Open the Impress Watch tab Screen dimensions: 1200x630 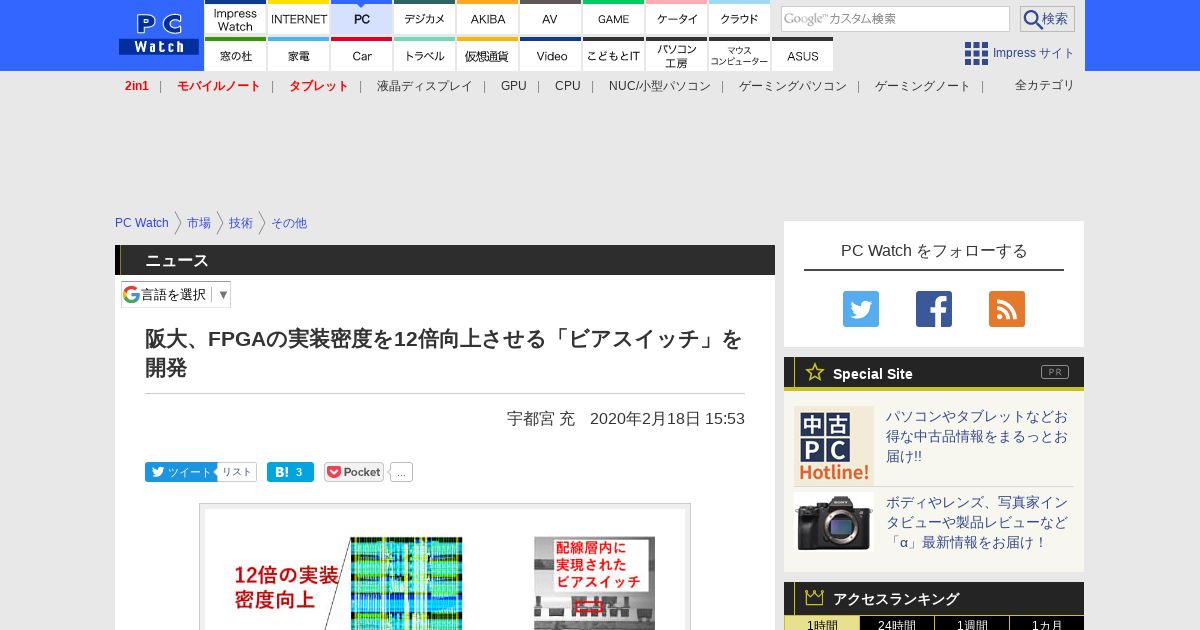[235, 19]
